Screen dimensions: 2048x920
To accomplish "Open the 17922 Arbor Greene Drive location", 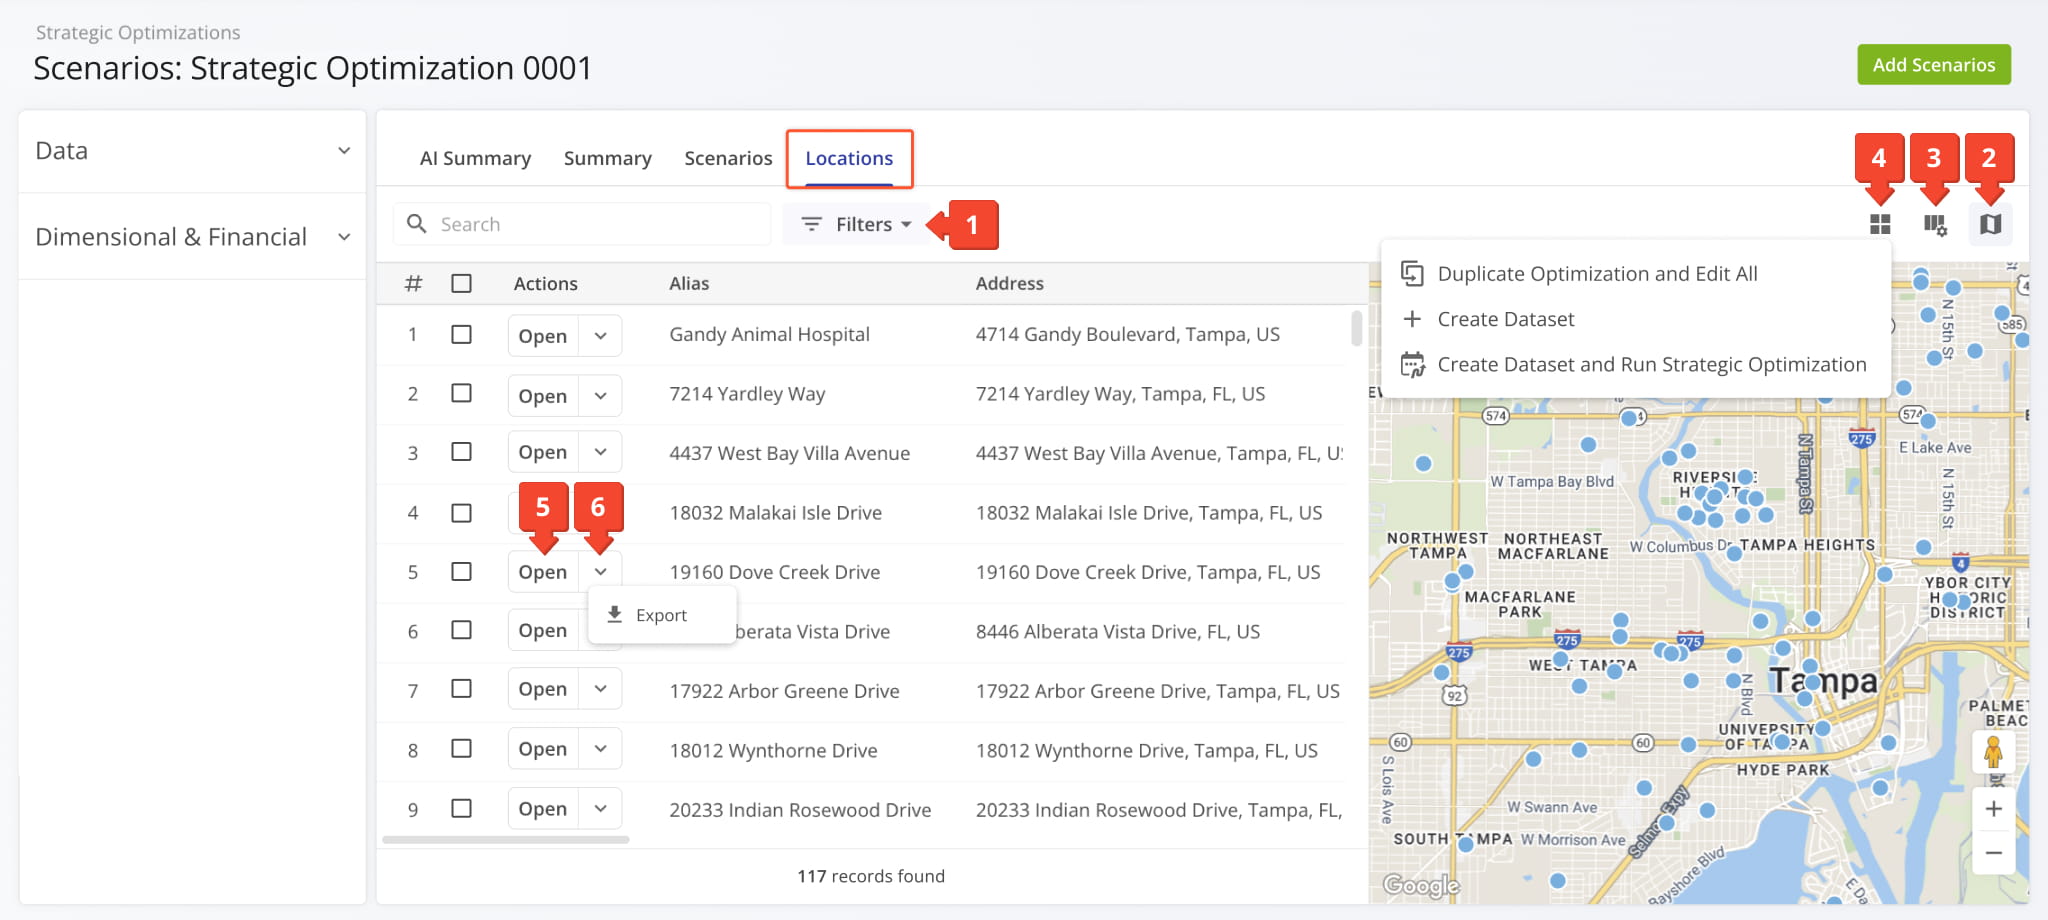I will (543, 689).
